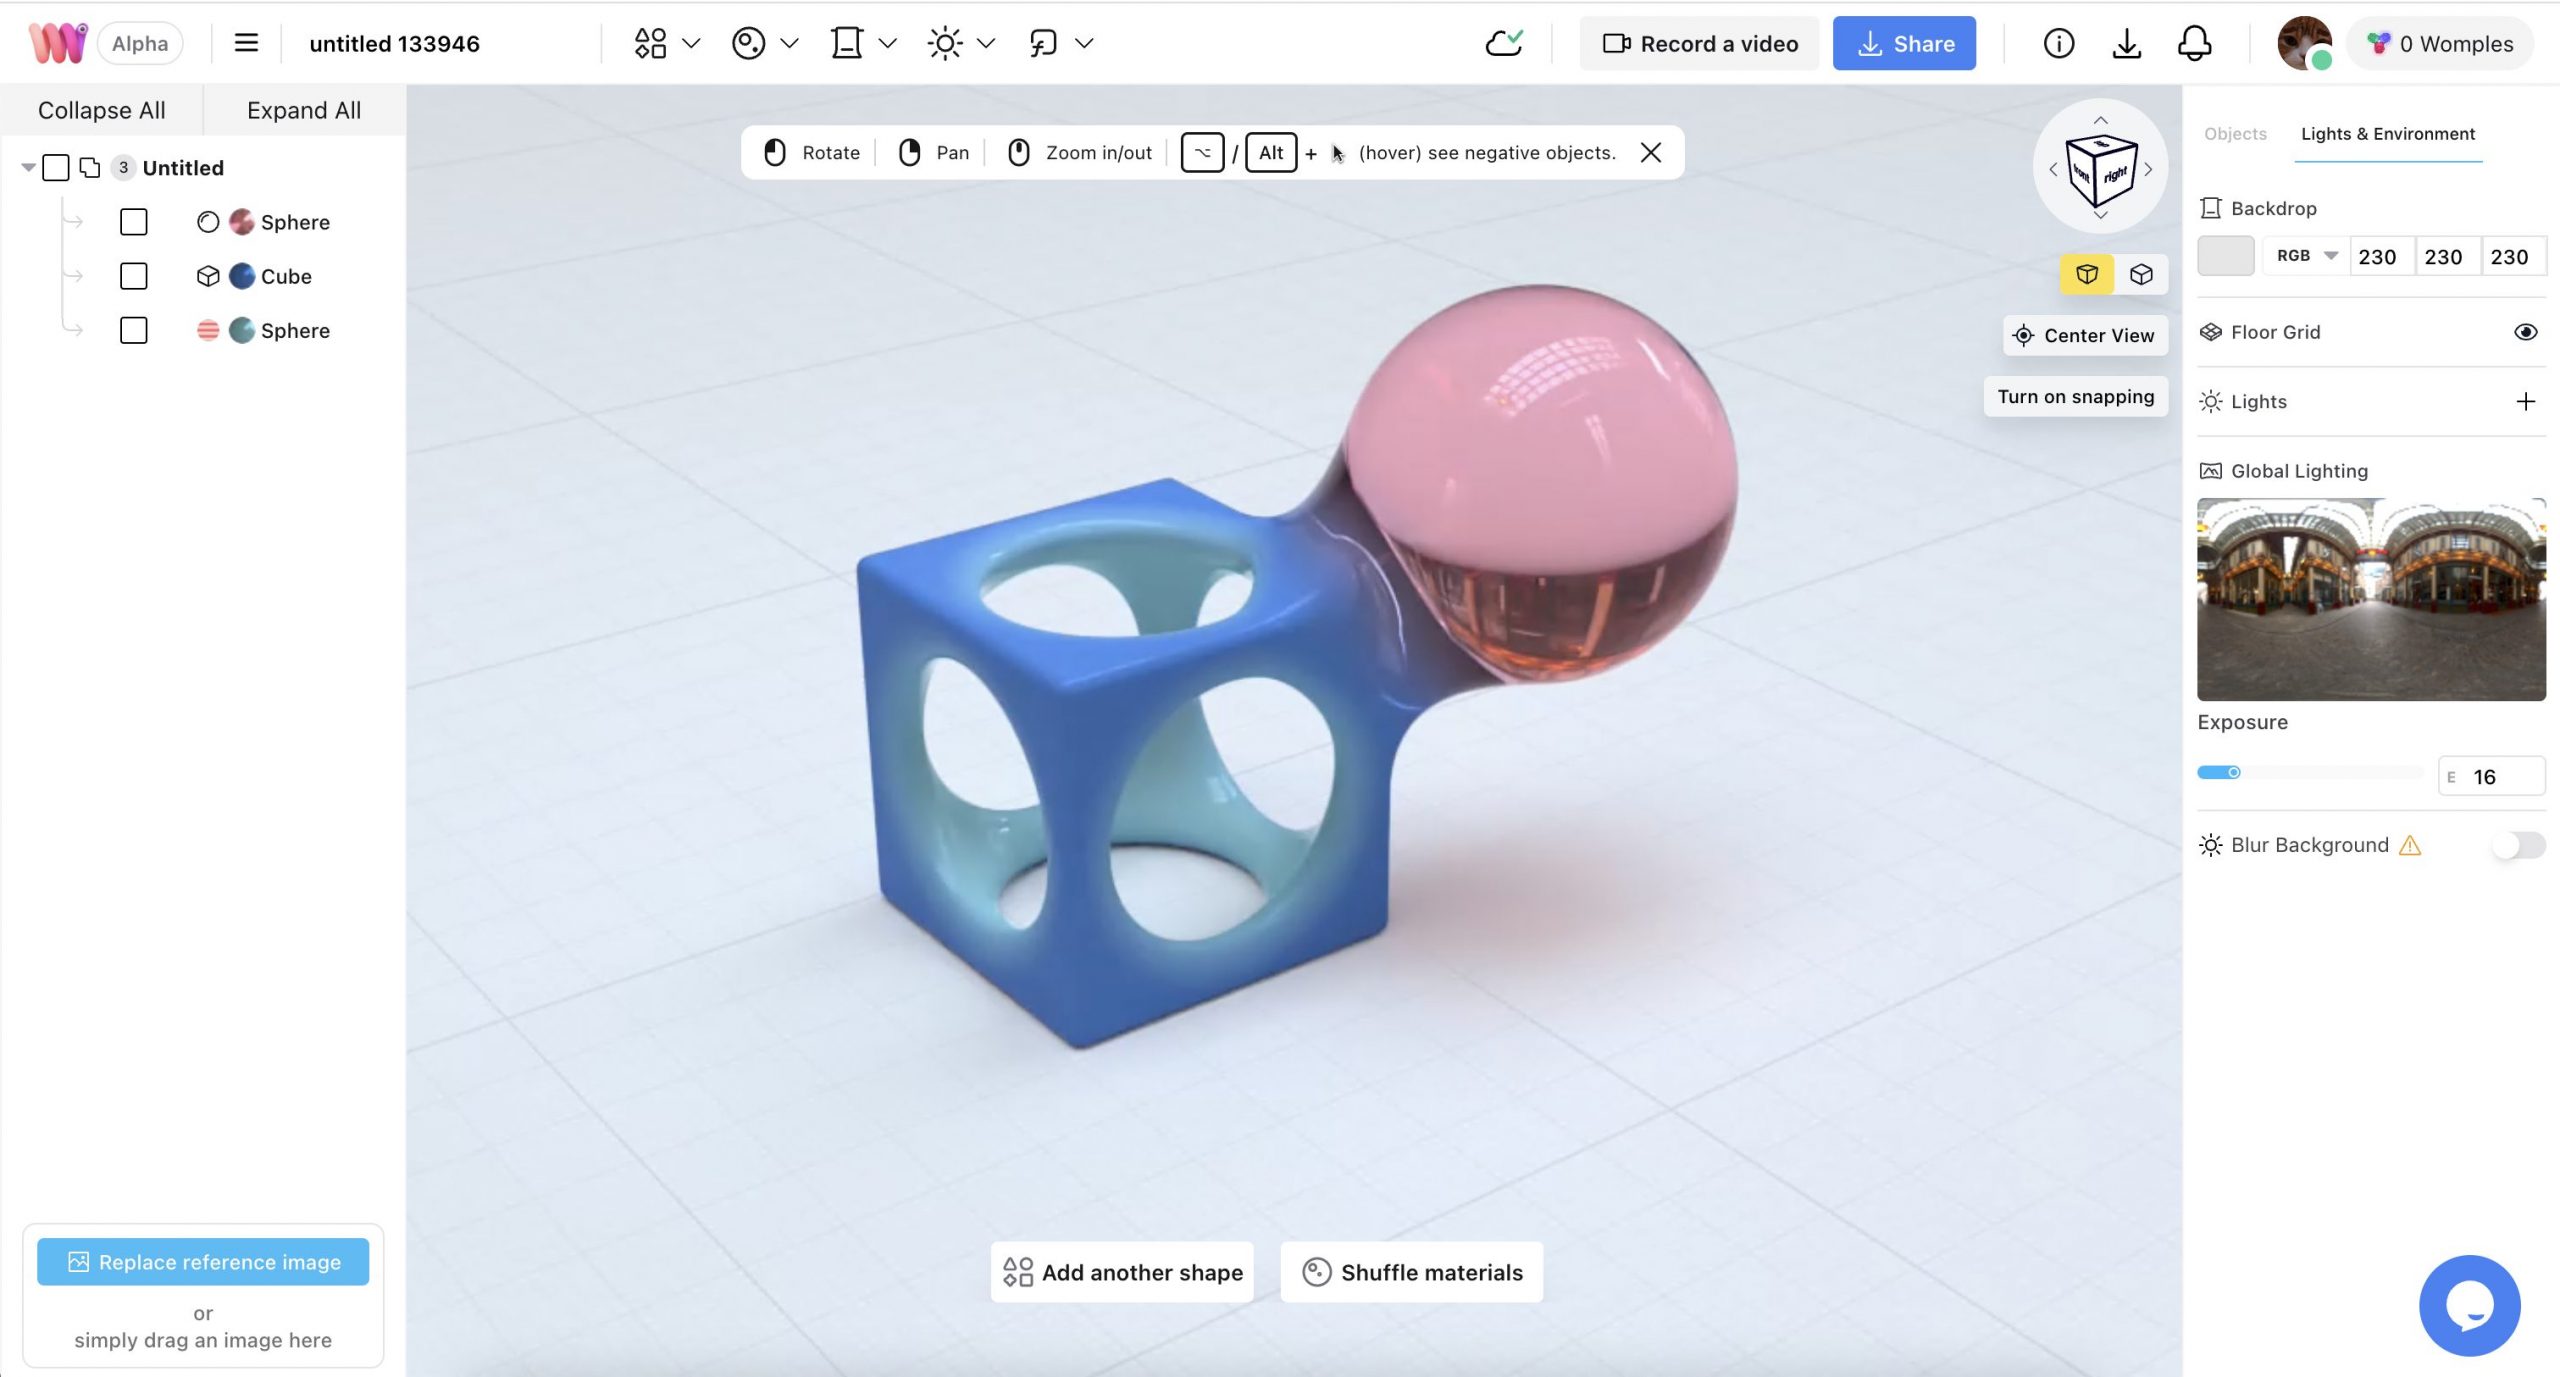Open the chat support bubble
The width and height of the screenshot is (2560, 1377).
2469,1305
